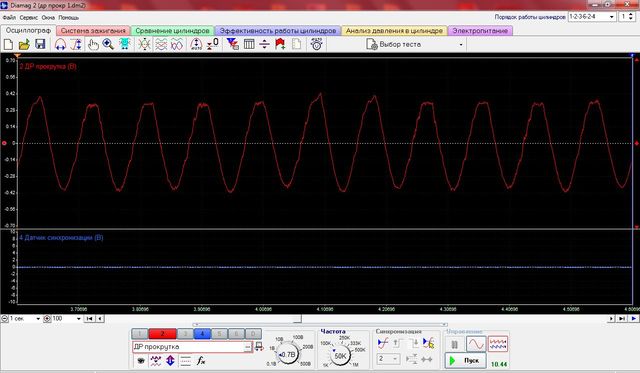
Task: Click the ДР прокрутка channel name field
Action: [x=192, y=346]
